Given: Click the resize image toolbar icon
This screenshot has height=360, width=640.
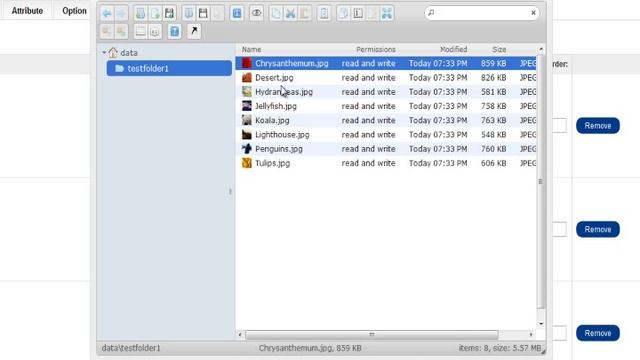Looking at the screenshot, I should 387,13.
